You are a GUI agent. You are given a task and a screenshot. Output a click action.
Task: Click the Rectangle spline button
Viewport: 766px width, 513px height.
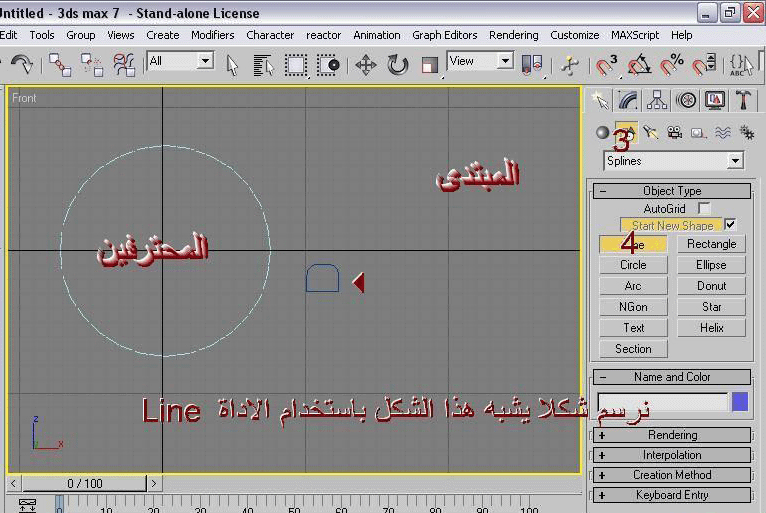(x=711, y=244)
